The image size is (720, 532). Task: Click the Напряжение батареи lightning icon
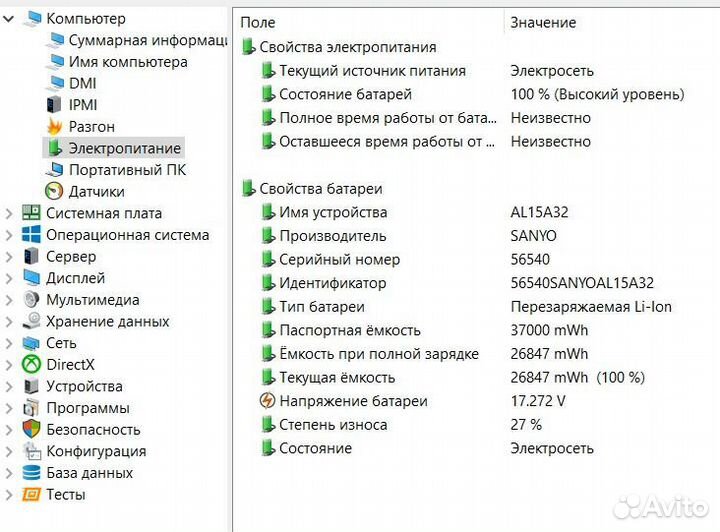tap(267, 401)
